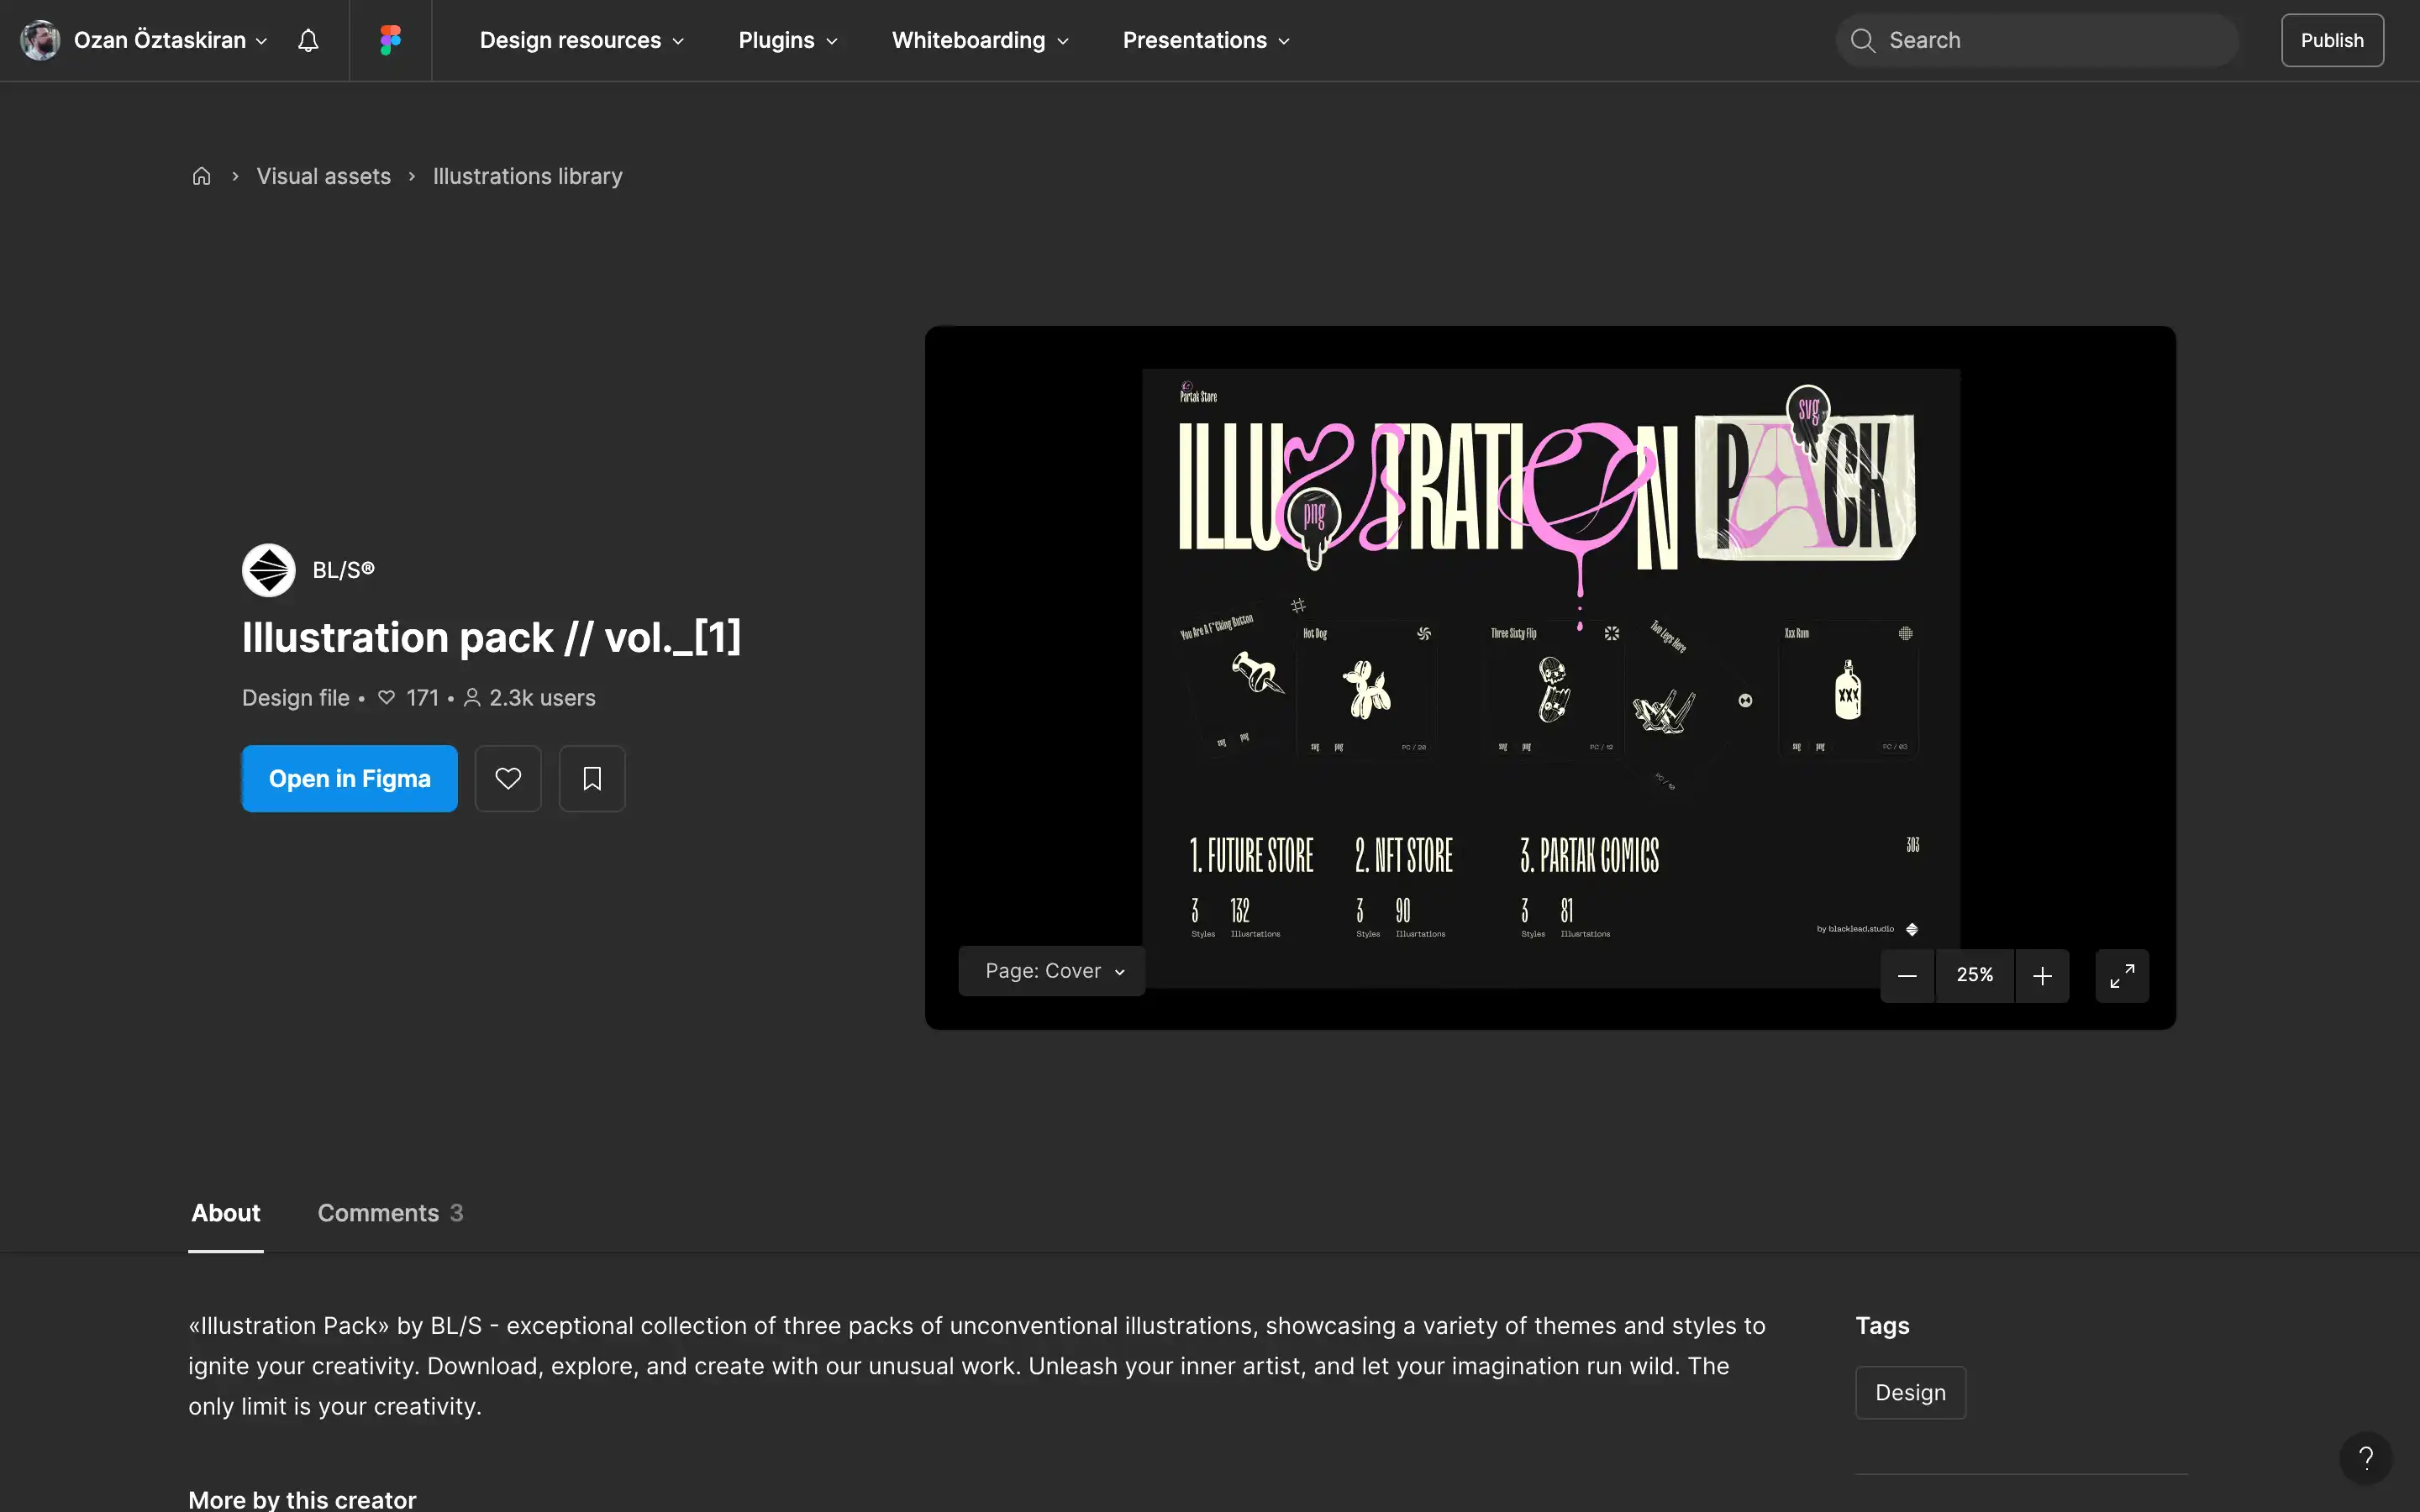2420x1512 pixels.
Task: Go to home via breadcrumb house icon
Action: coord(201,176)
